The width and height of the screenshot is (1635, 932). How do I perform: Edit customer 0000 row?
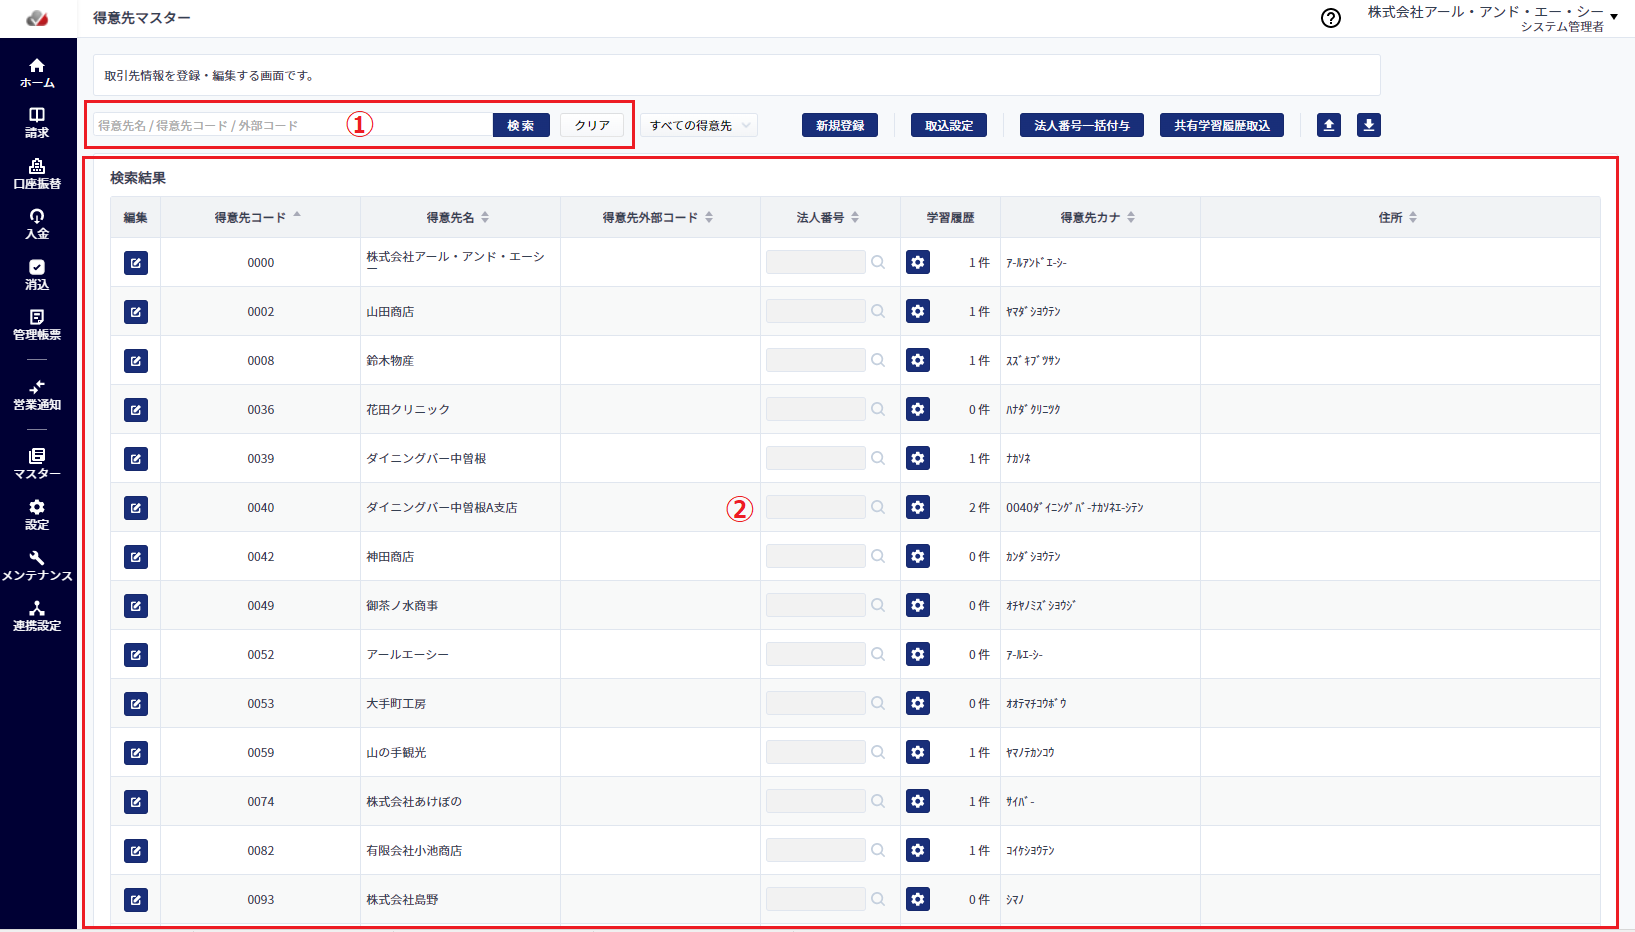[136, 263]
